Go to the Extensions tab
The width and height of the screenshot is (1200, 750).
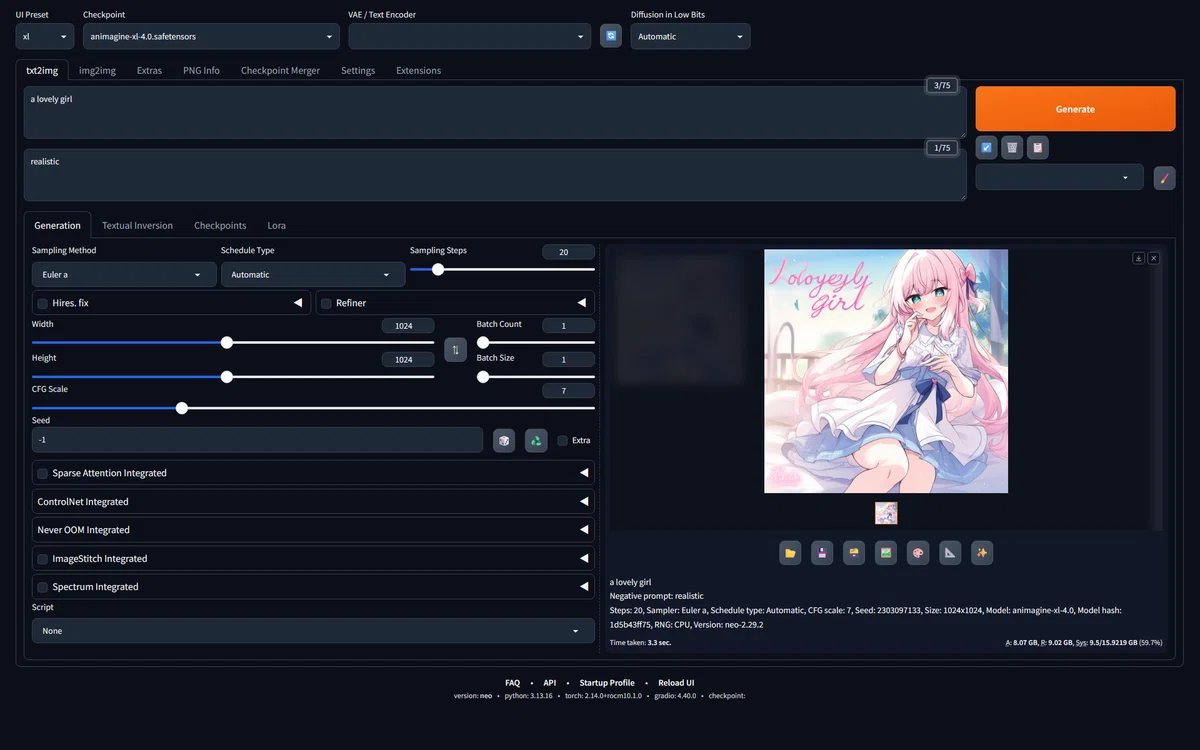coord(418,70)
